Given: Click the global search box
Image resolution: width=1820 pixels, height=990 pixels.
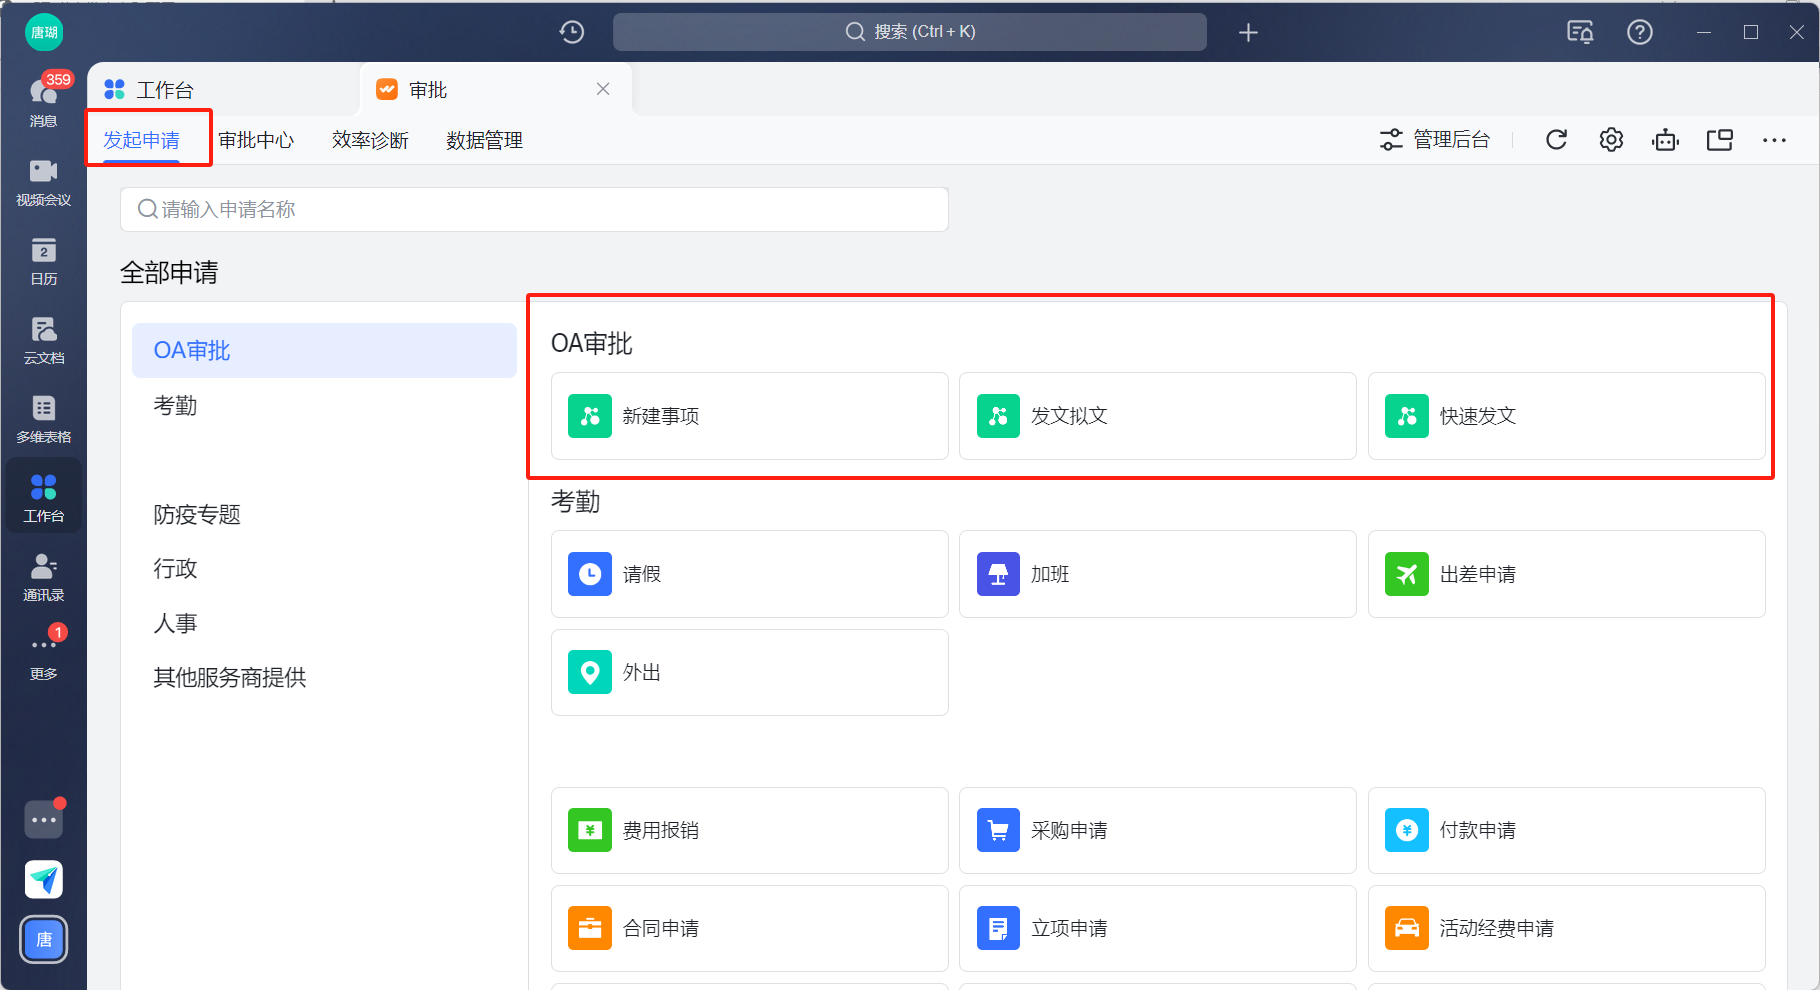Looking at the screenshot, I should coord(910,32).
